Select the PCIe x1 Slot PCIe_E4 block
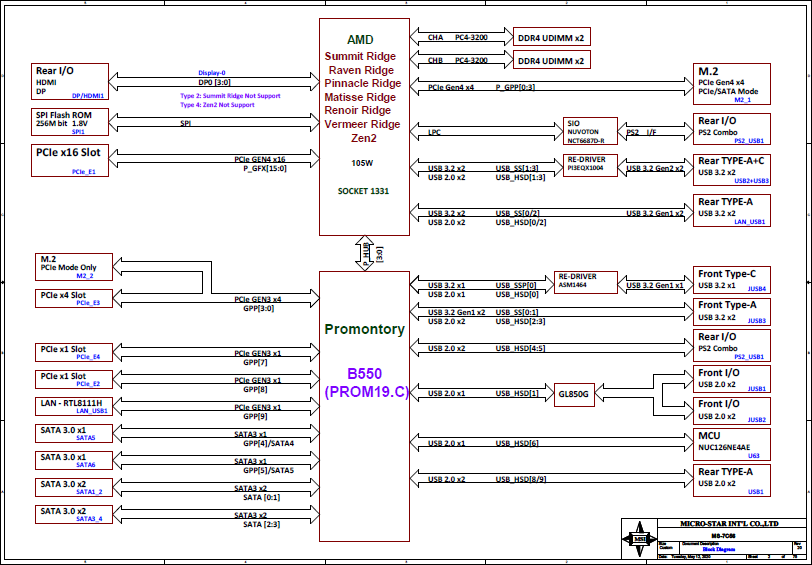This screenshot has height=565, width=812. point(74,352)
